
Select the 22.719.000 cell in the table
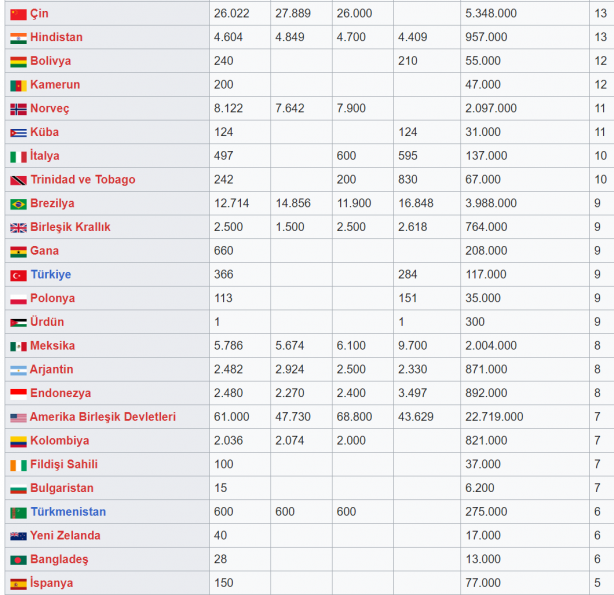pyautogui.click(x=494, y=417)
